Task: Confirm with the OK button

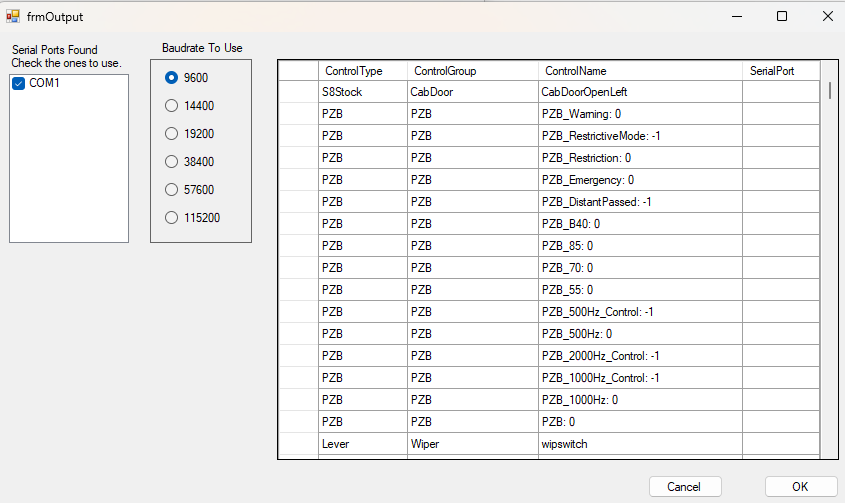Action: click(800, 487)
